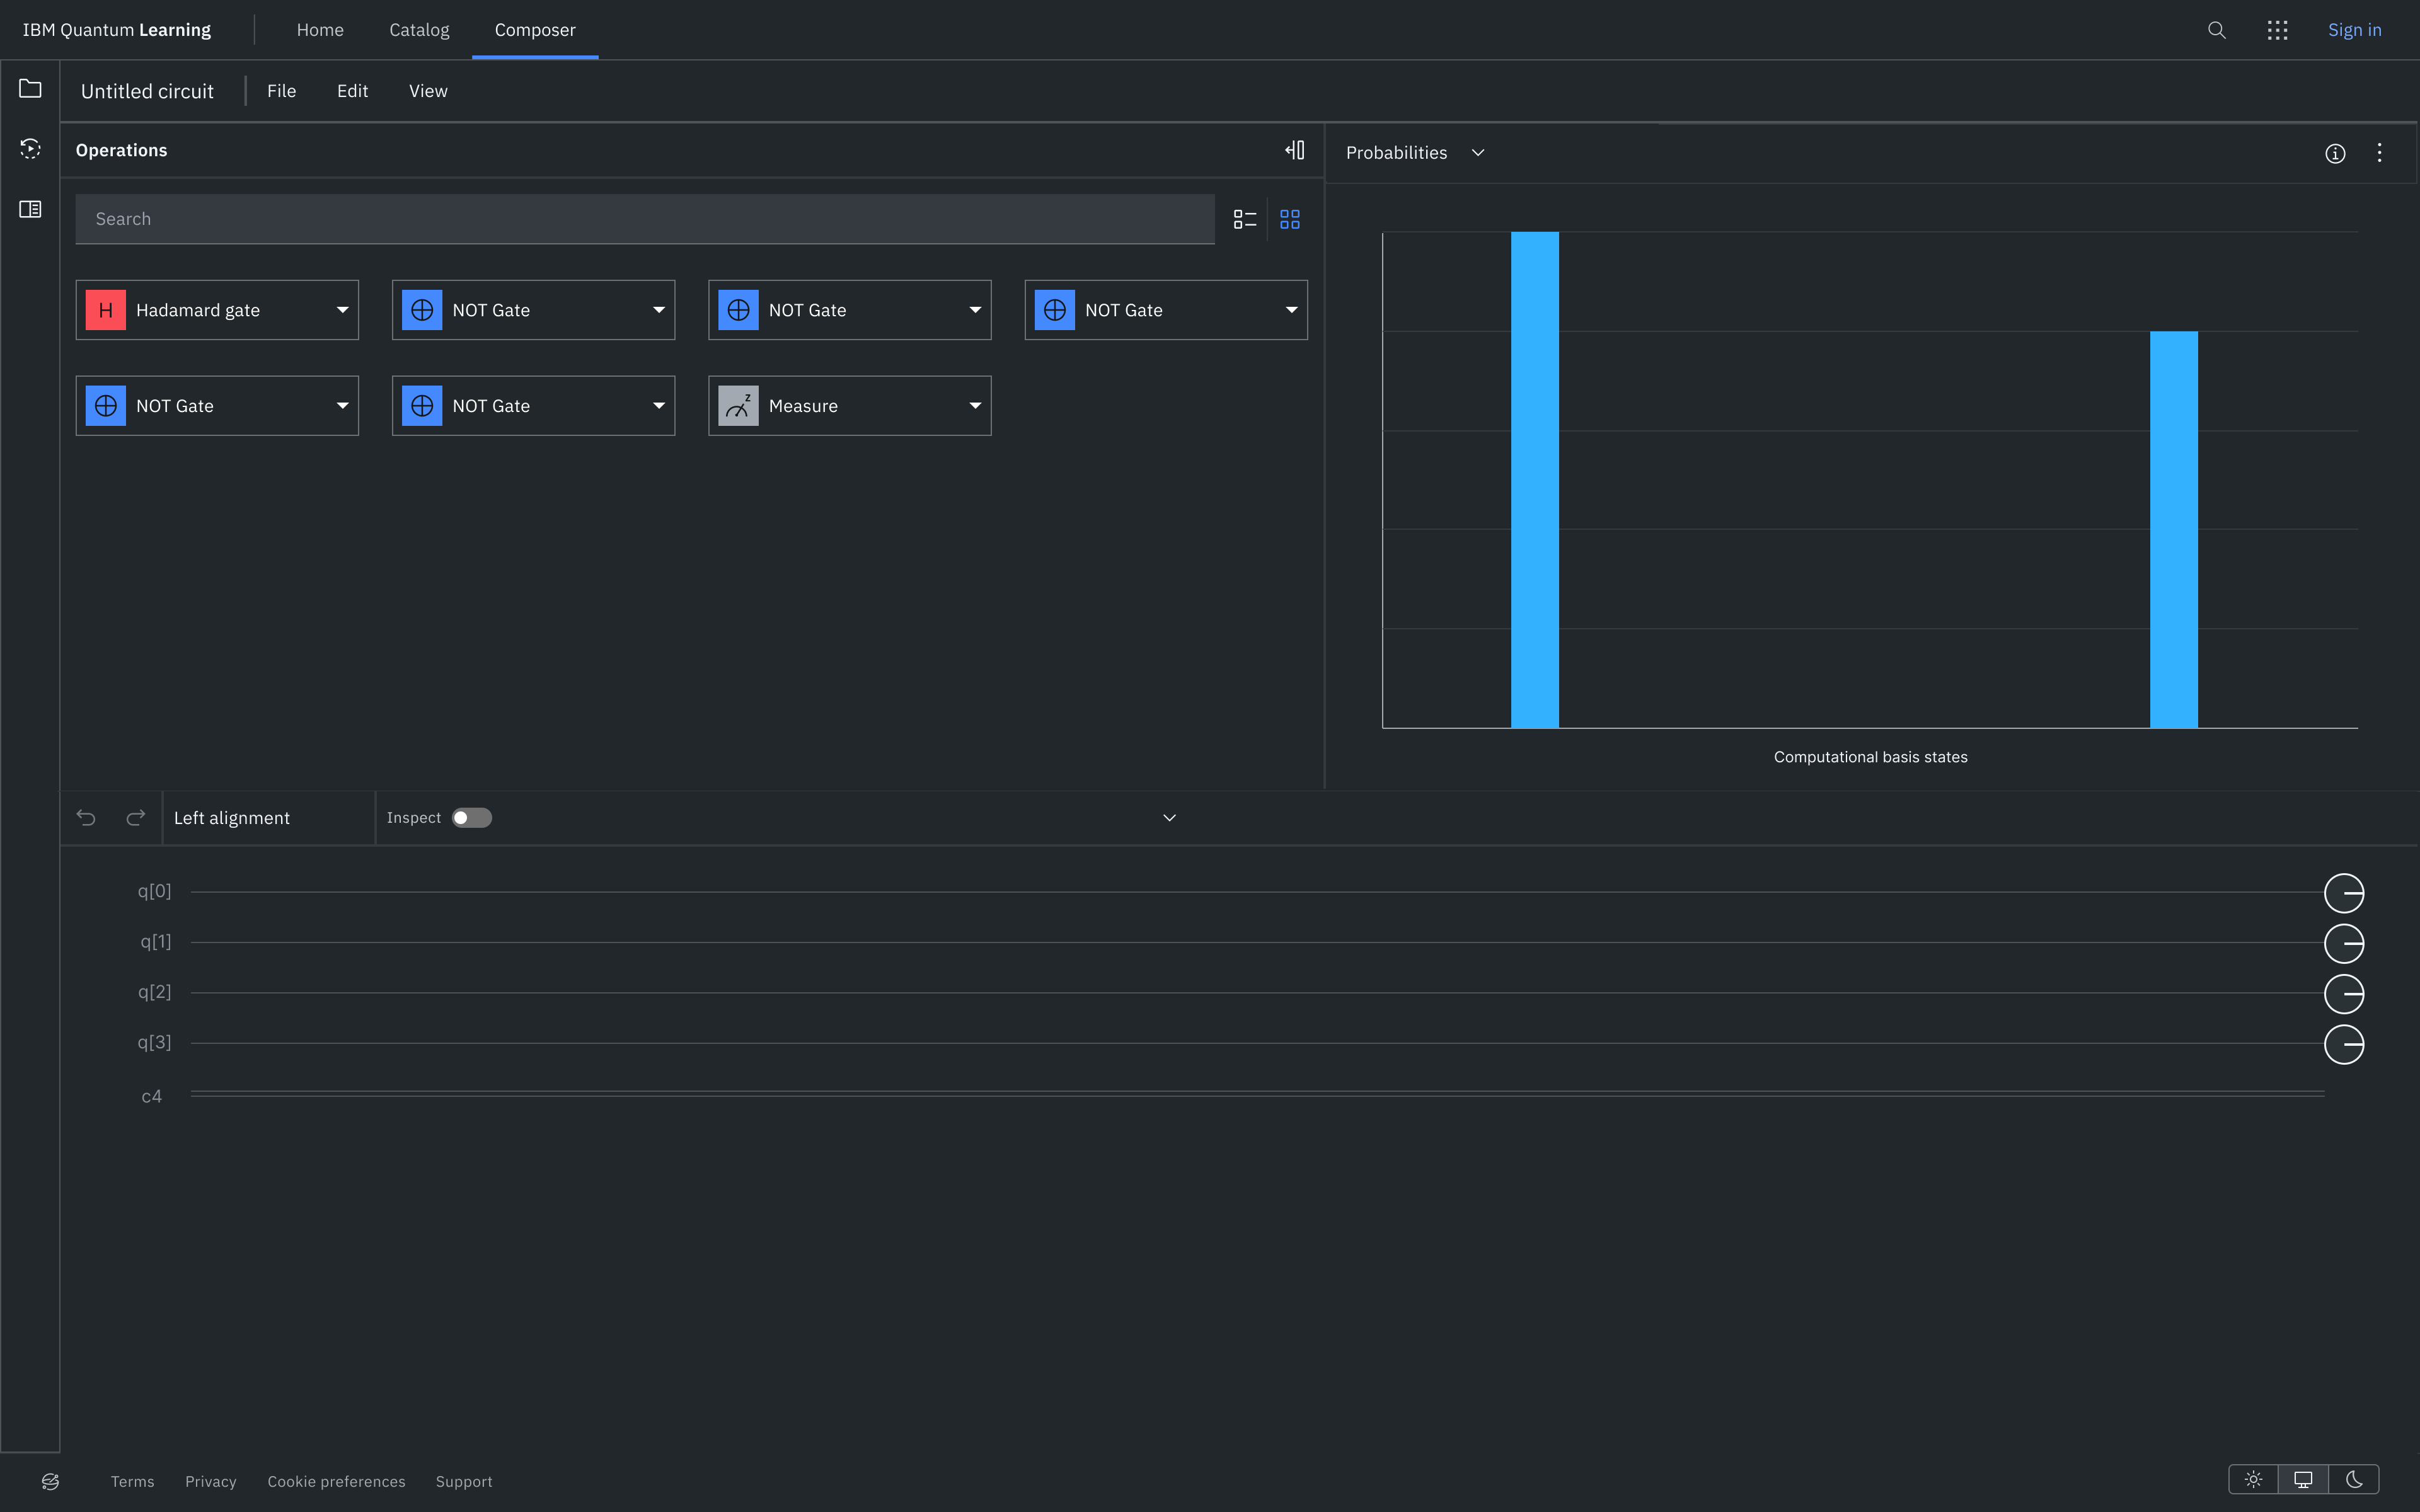This screenshot has height=1512, width=2420.
Task: Click in the operations Search field
Action: [645, 219]
